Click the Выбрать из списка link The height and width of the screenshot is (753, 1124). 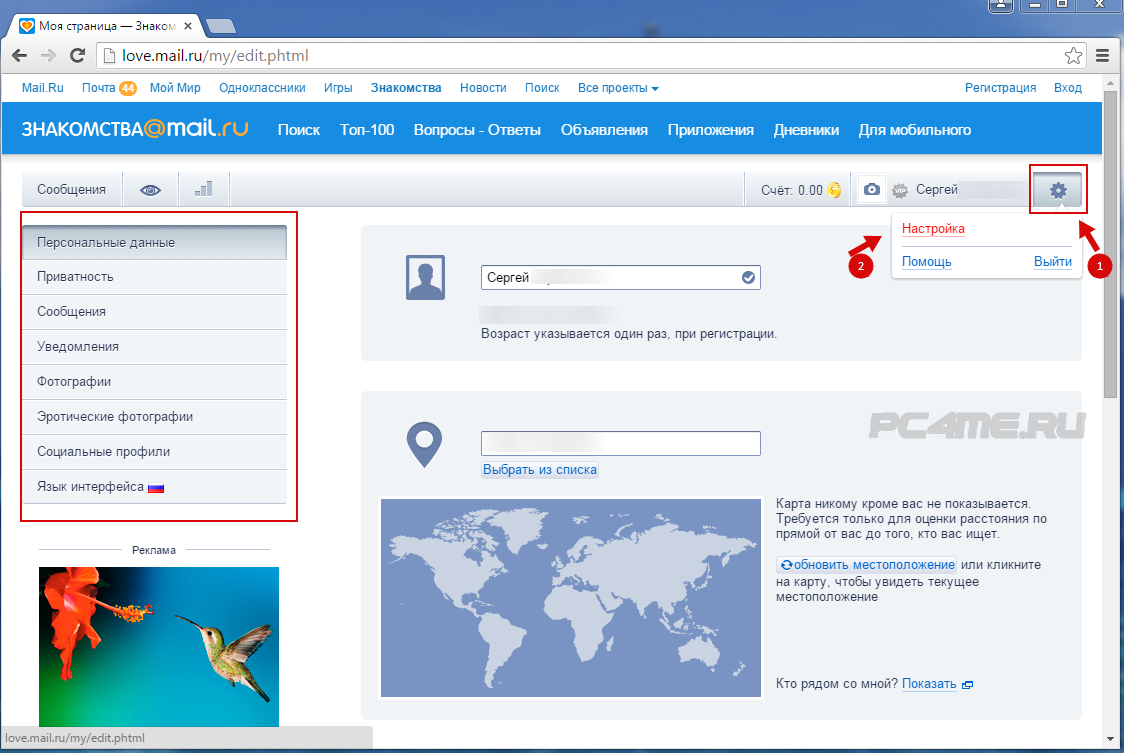(x=540, y=470)
